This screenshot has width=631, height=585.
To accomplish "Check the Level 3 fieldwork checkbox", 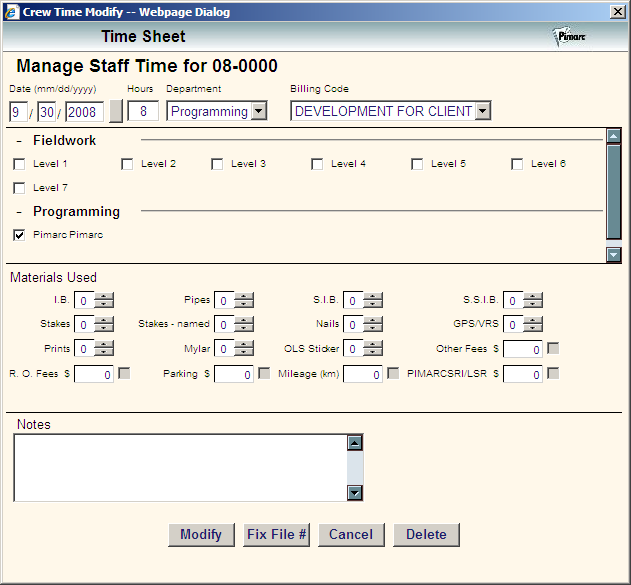I will 217,164.
